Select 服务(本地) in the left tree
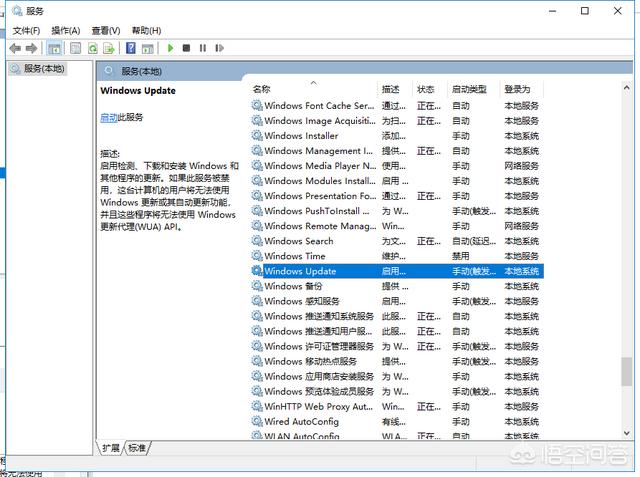Image resolution: width=640 pixels, height=477 pixels. (38, 69)
